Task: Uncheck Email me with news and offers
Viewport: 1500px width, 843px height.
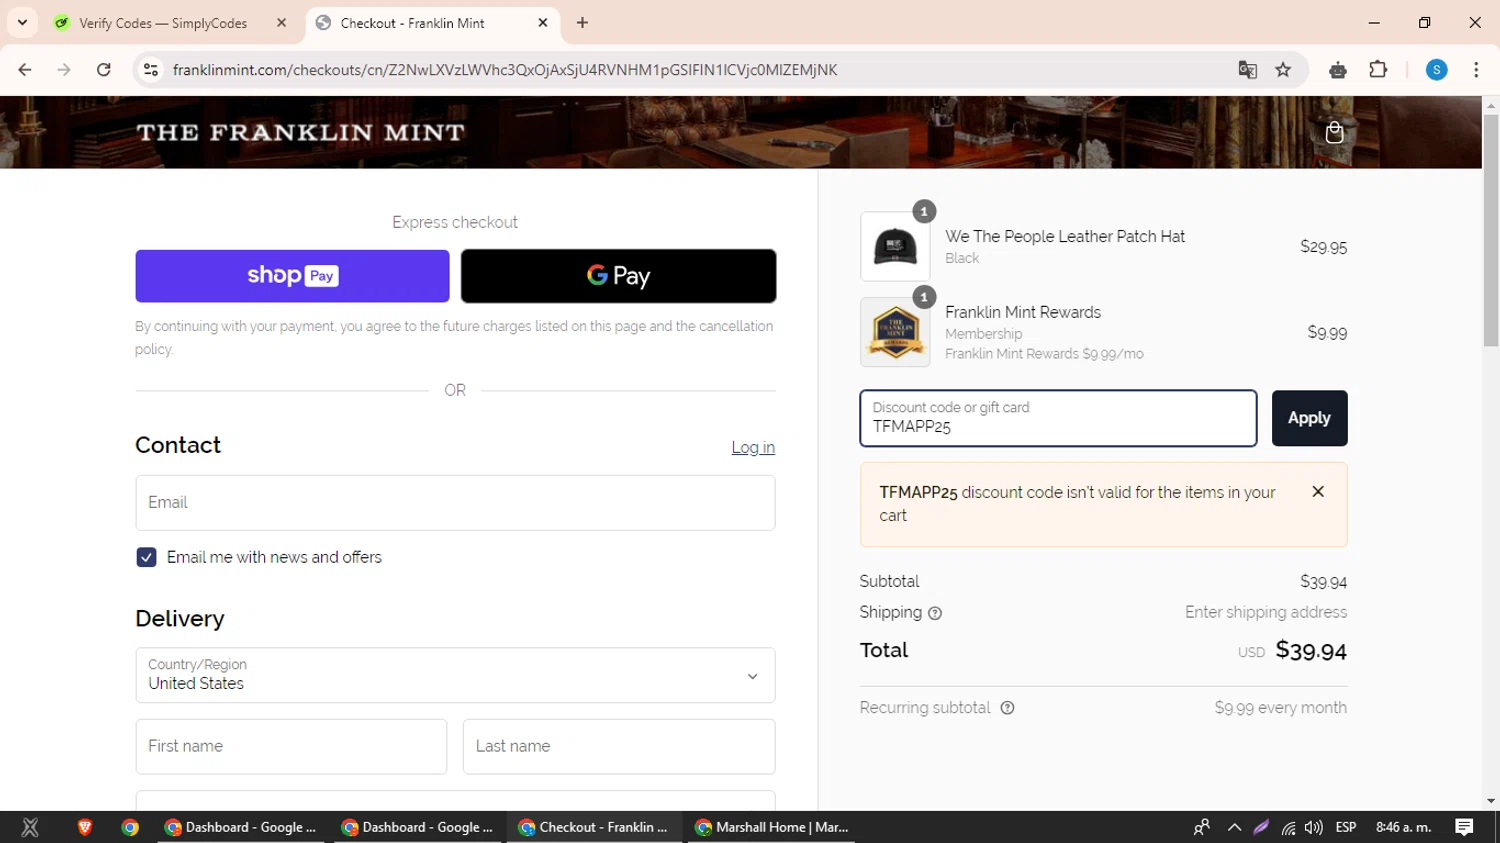Action: point(146,557)
